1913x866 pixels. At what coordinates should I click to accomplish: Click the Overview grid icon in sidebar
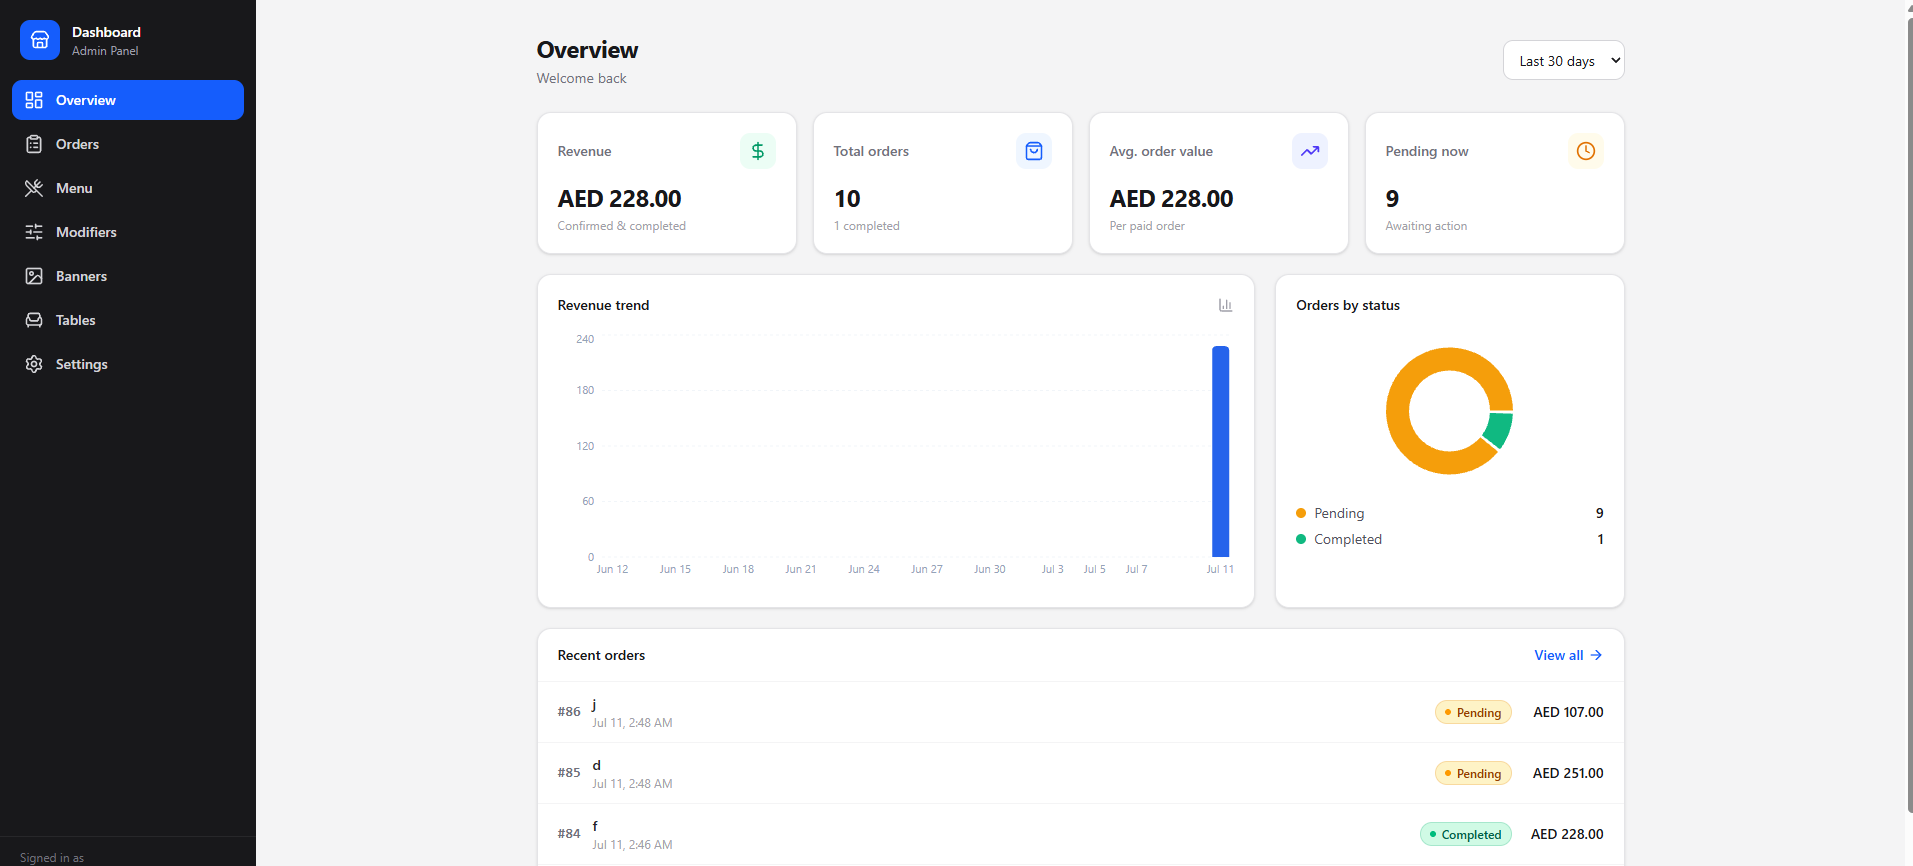click(x=34, y=100)
